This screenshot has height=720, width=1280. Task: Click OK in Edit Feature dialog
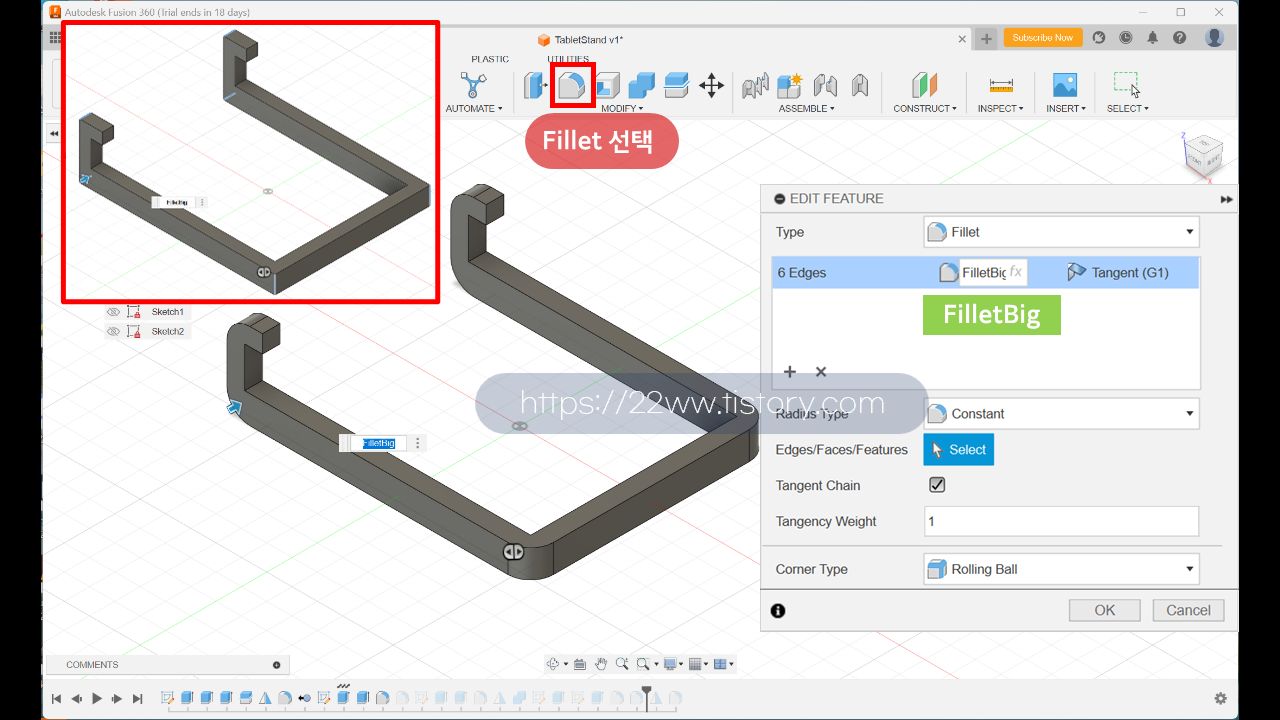pos(1105,610)
